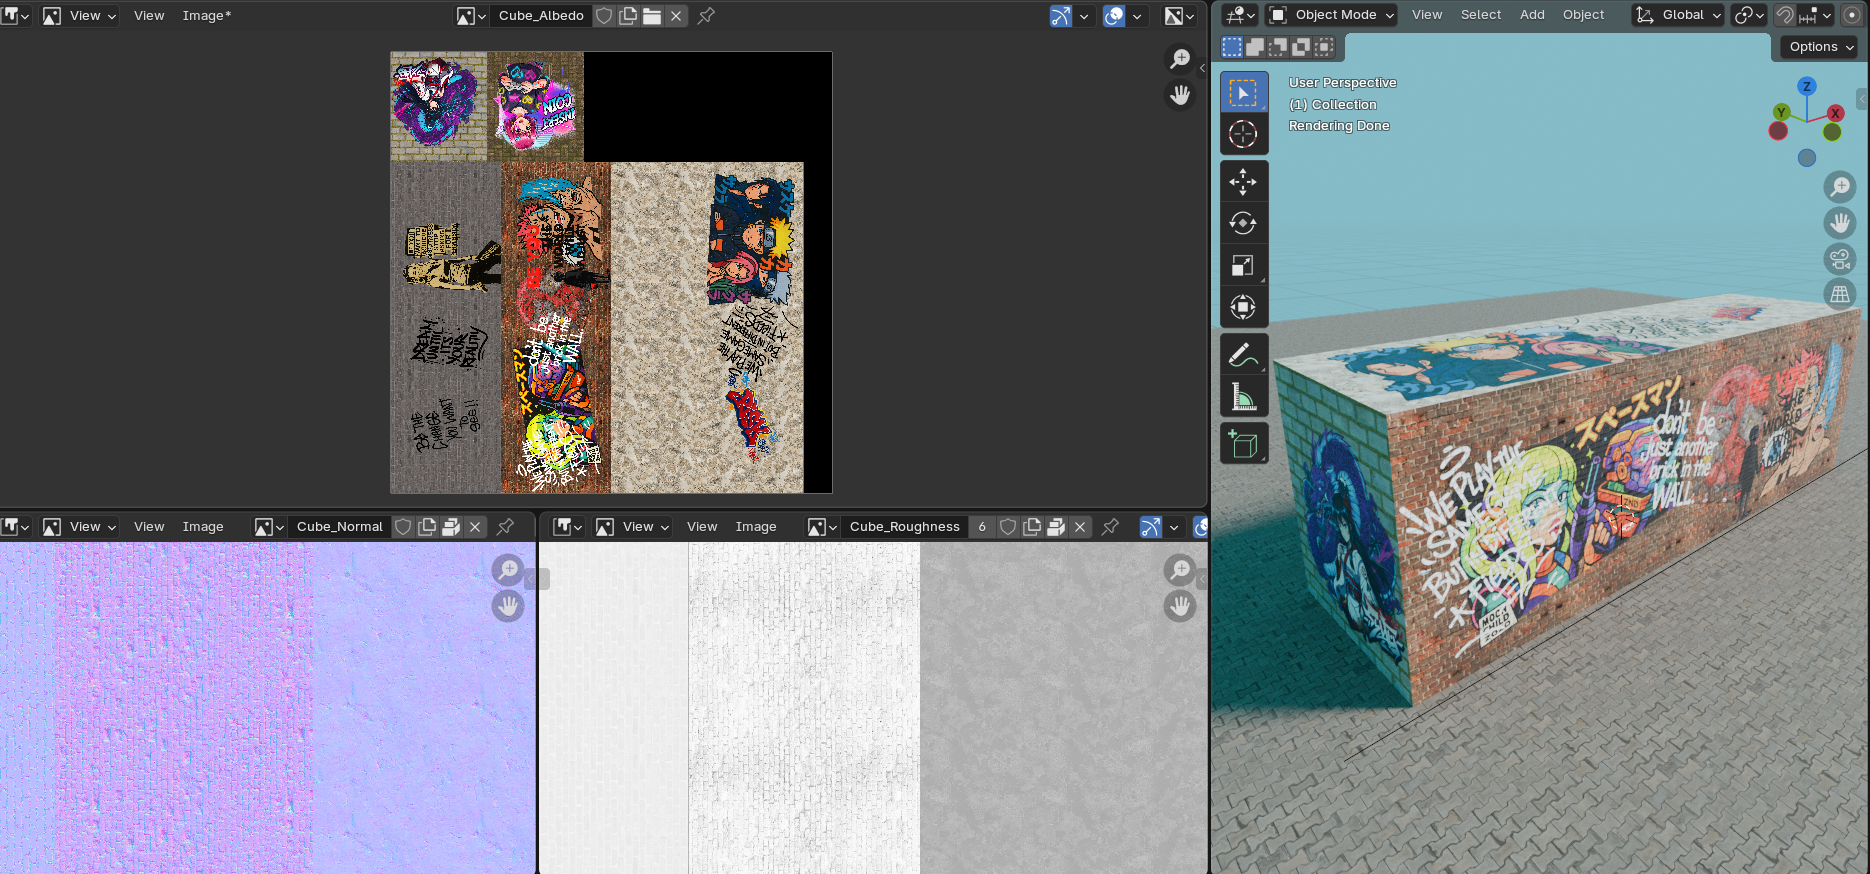Switch perspective/orthographic grid icon in viewport
The width and height of the screenshot is (1870, 874).
[x=1840, y=295]
